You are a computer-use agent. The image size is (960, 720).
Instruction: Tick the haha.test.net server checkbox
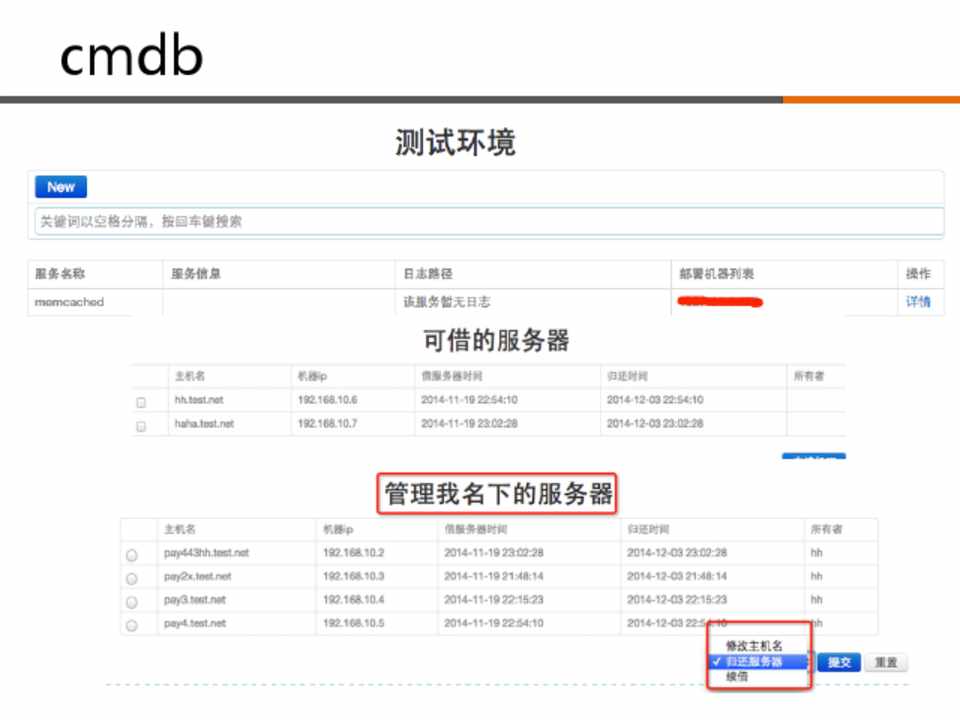click(x=141, y=425)
